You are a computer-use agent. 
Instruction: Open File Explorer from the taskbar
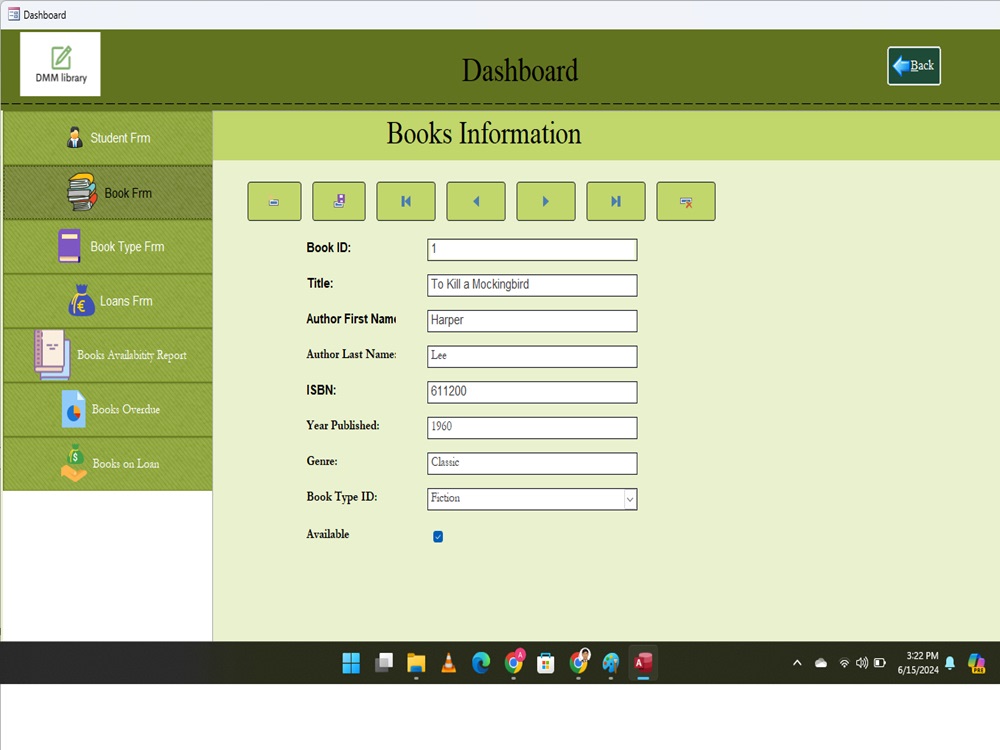[416, 663]
